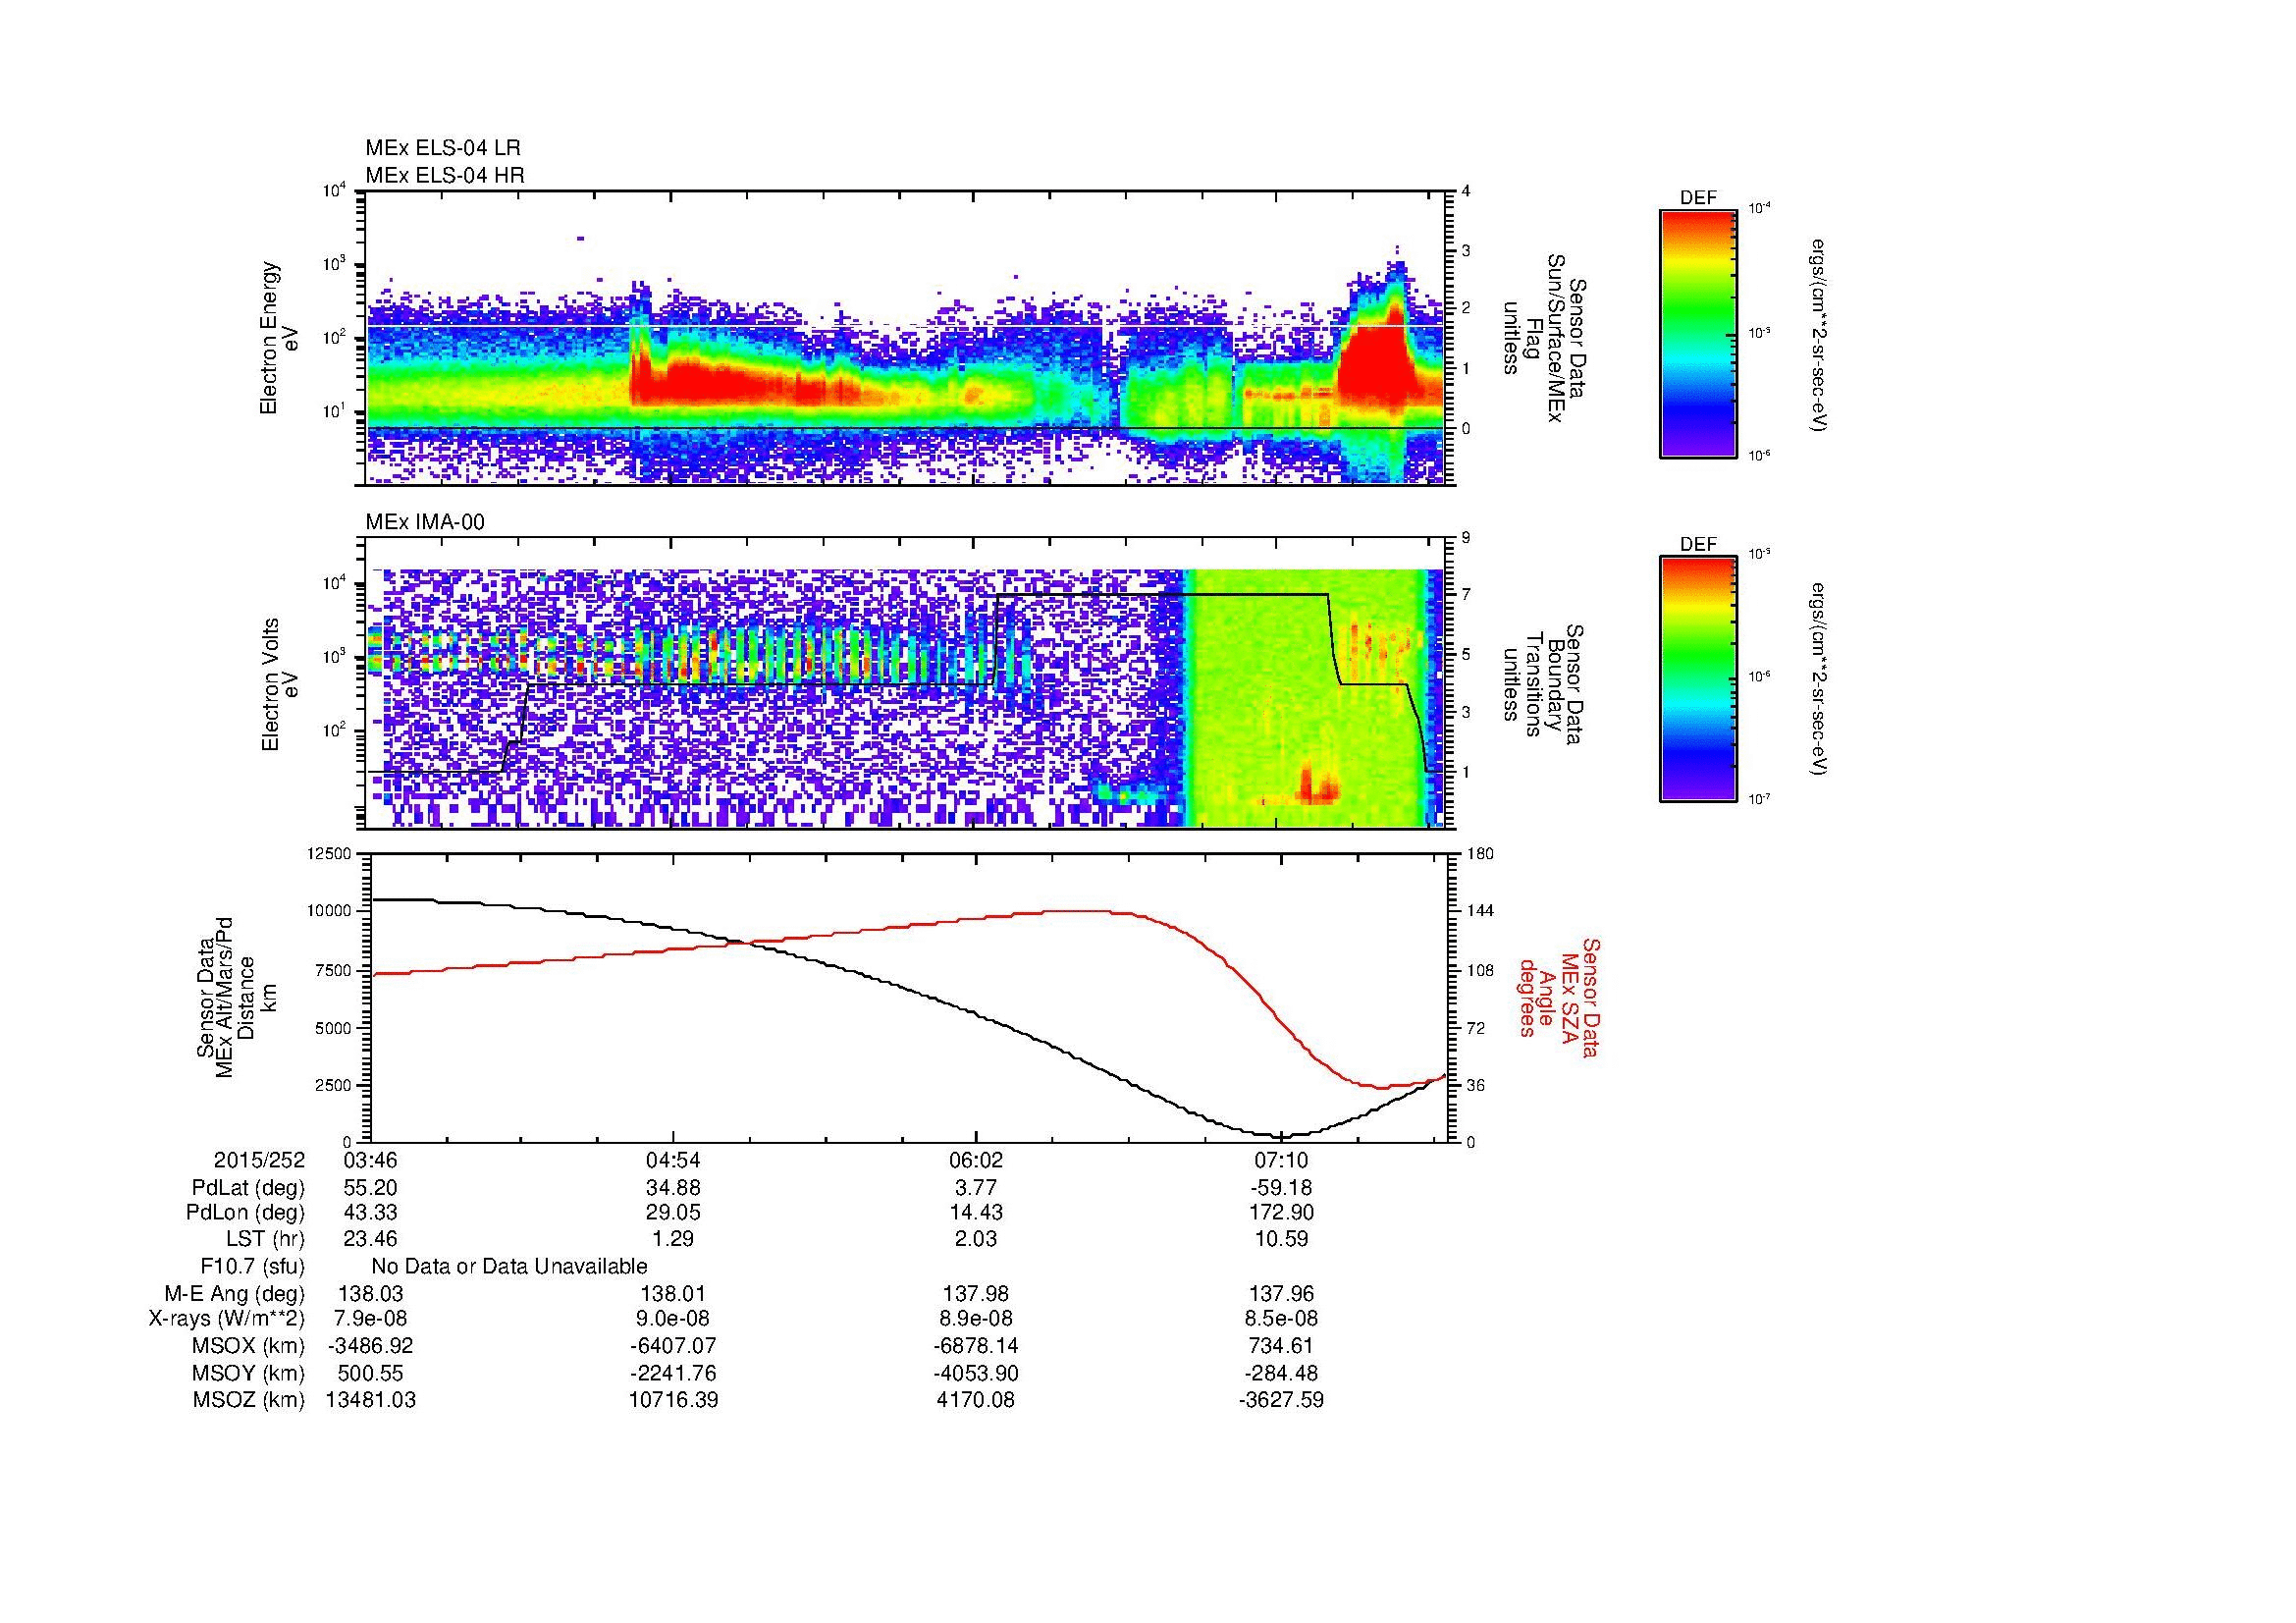Image resolution: width=2296 pixels, height=1623 pixels.
Task: Click the lower DEF color bar for IMA
Action: pos(1698,679)
